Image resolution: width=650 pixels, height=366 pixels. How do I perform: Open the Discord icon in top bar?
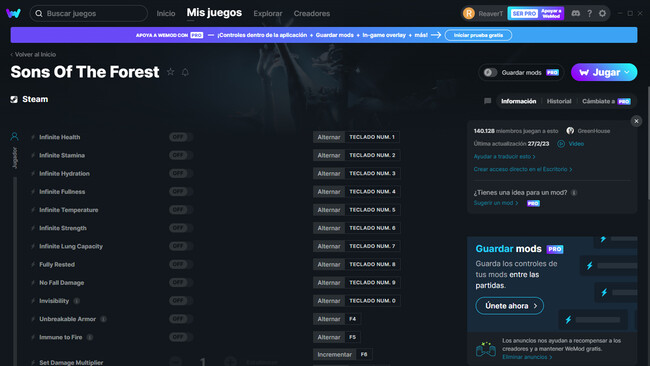(575, 13)
